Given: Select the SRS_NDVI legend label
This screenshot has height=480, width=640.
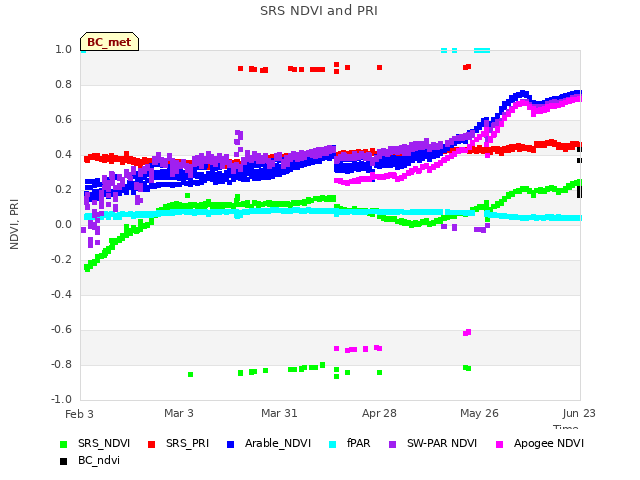Looking at the screenshot, I should pyautogui.click(x=104, y=444).
